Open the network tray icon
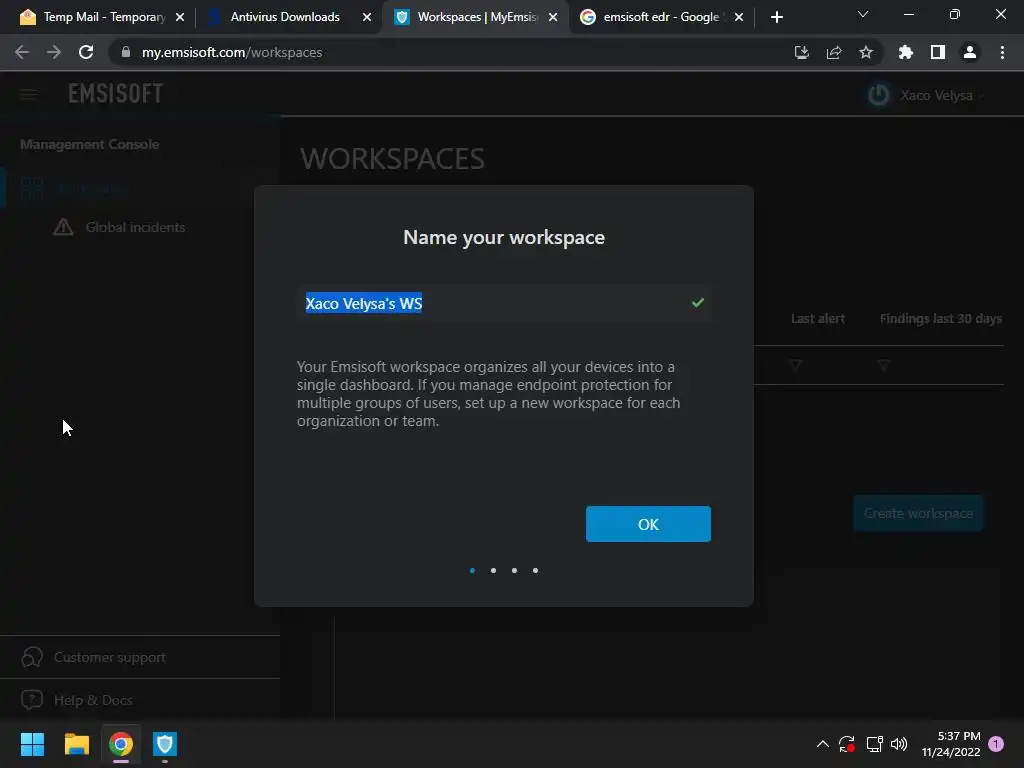Image resolution: width=1024 pixels, height=768 pixels. [x=874, y=744]
